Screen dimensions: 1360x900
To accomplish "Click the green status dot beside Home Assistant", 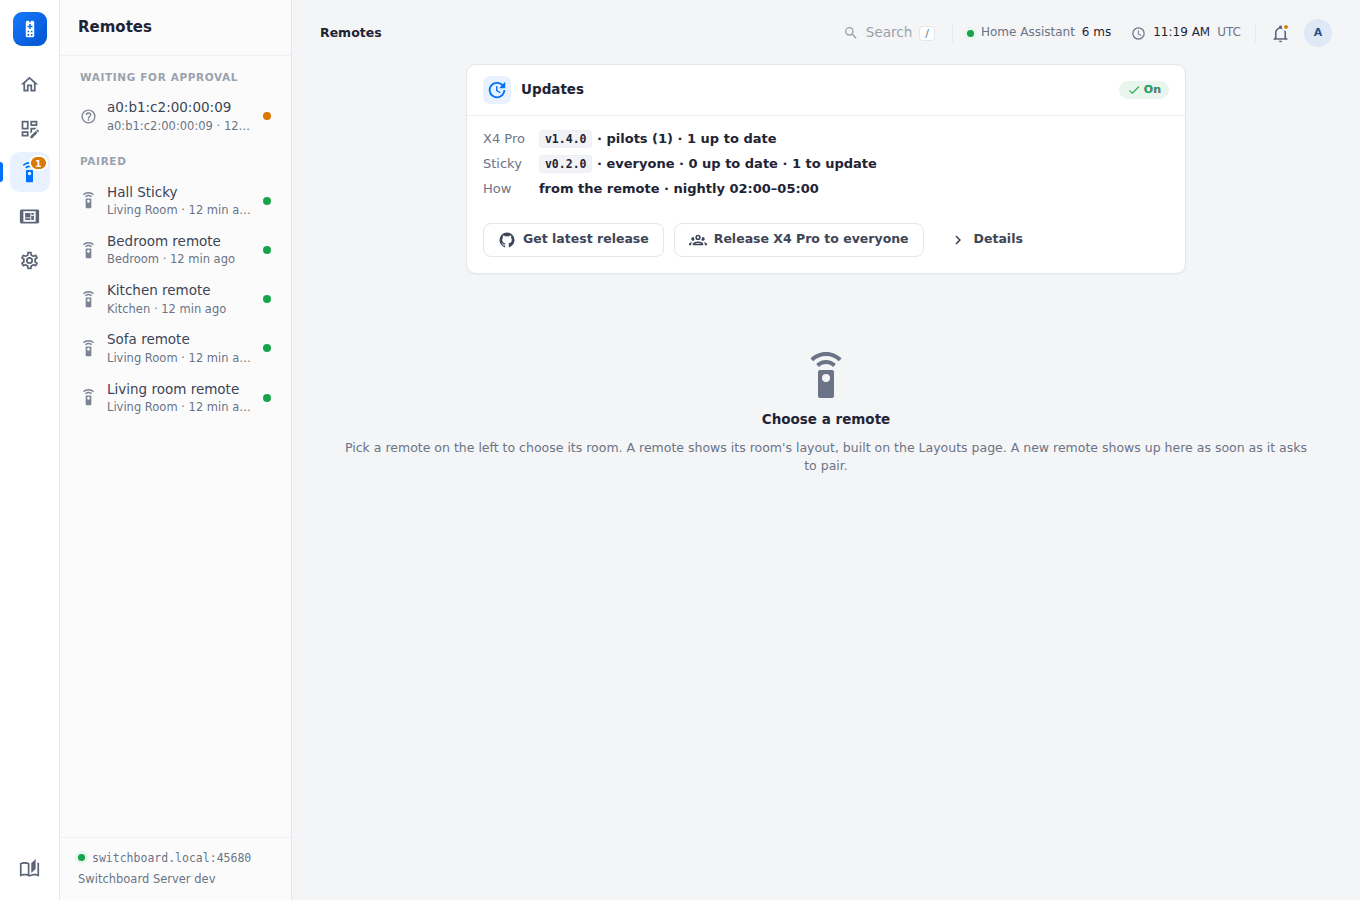I will click(970, 33).
